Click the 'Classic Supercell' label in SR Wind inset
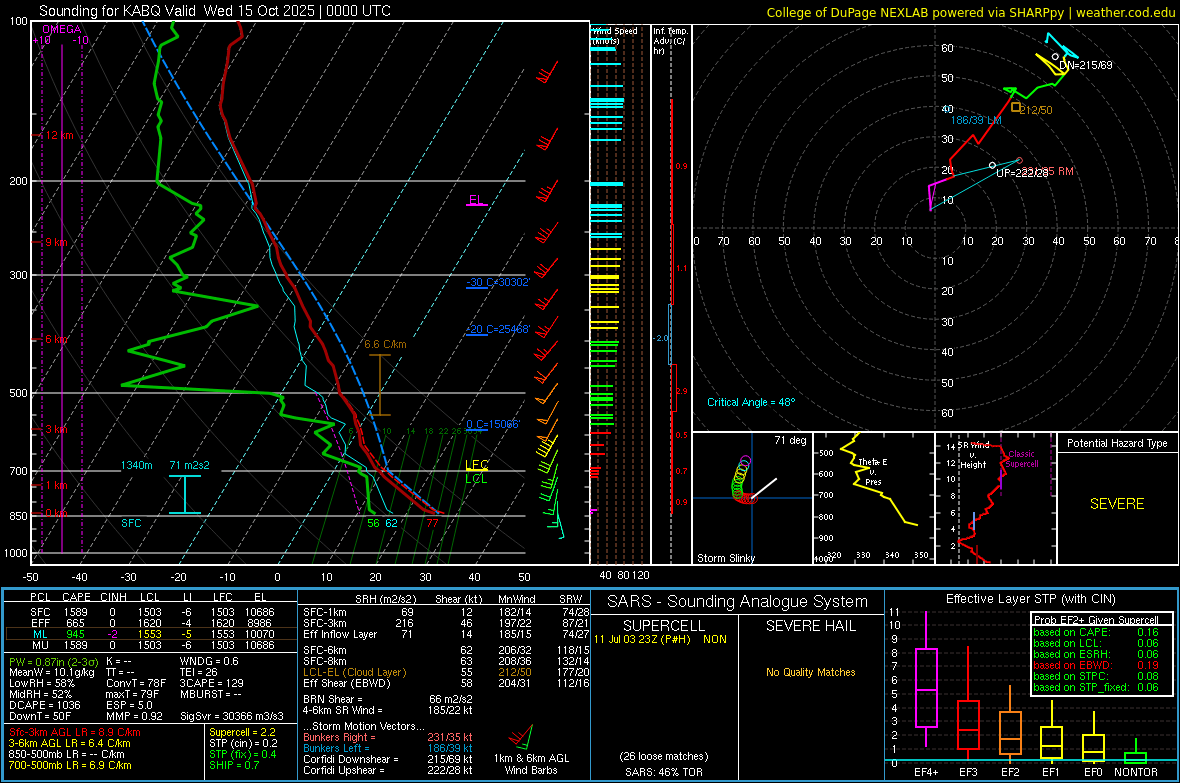1180x783 pixels. [1022, 459]
